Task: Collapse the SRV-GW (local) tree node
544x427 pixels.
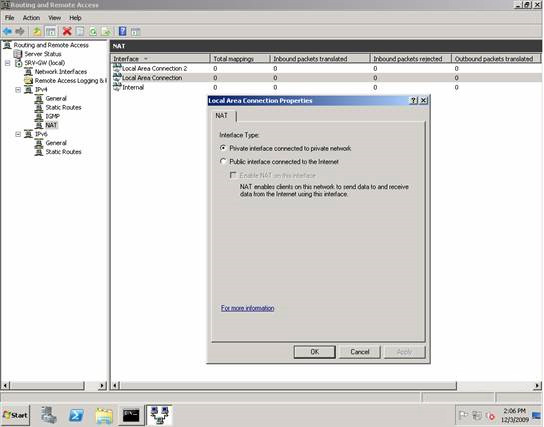Action: [7, 63]
